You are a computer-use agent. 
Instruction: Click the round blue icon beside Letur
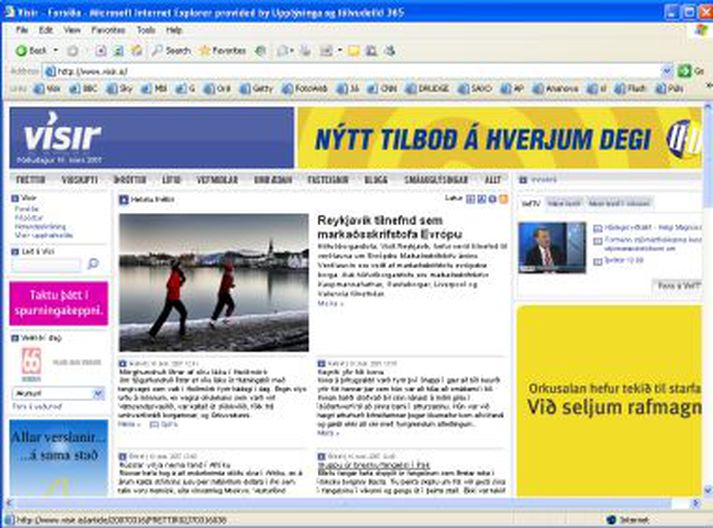[492, 199]
